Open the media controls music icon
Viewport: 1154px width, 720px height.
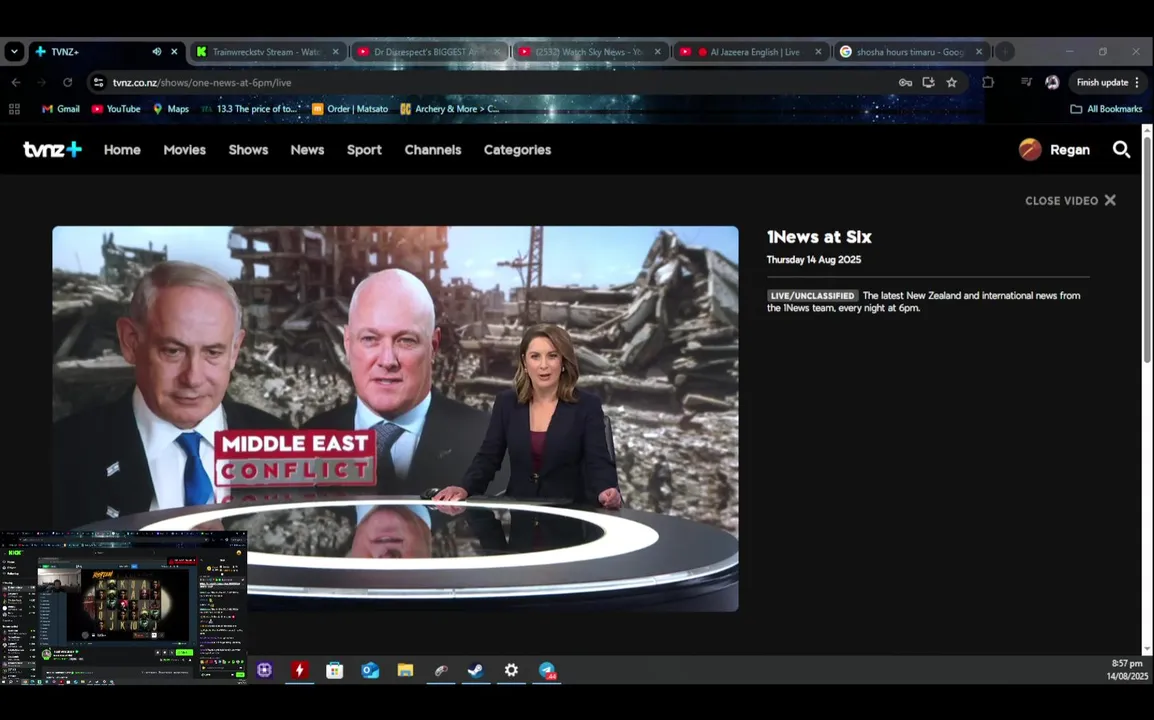coord(1026,82)
